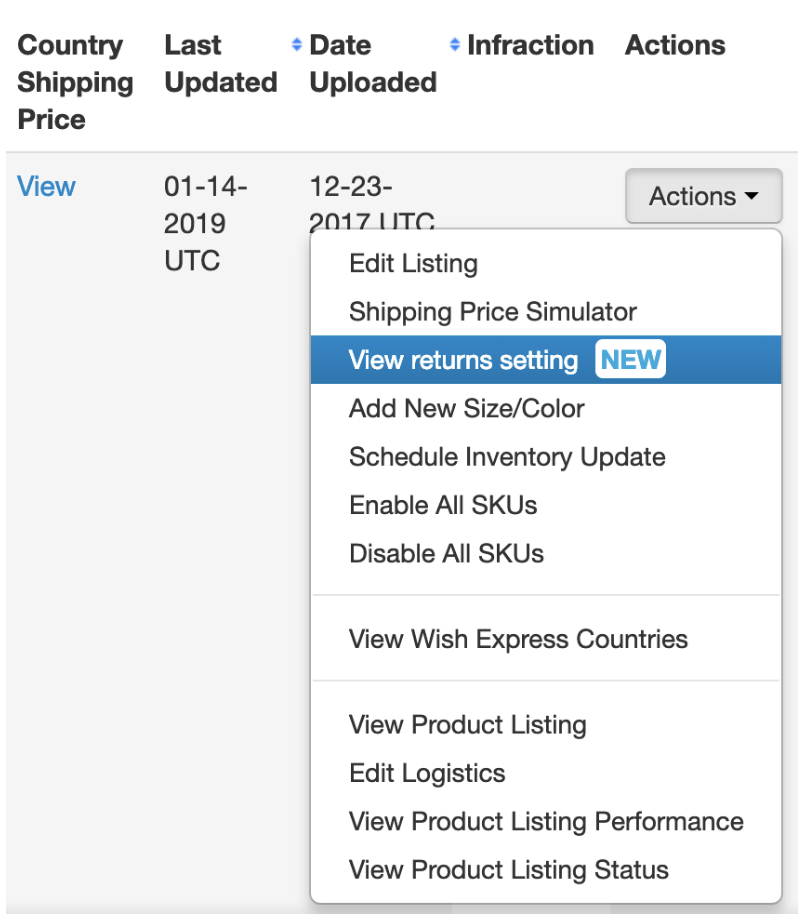This screenshot has width=800, height=916.
Task: Choose Edit Listing from the menu
Action: pyautogui.click(x=413, y=264)
